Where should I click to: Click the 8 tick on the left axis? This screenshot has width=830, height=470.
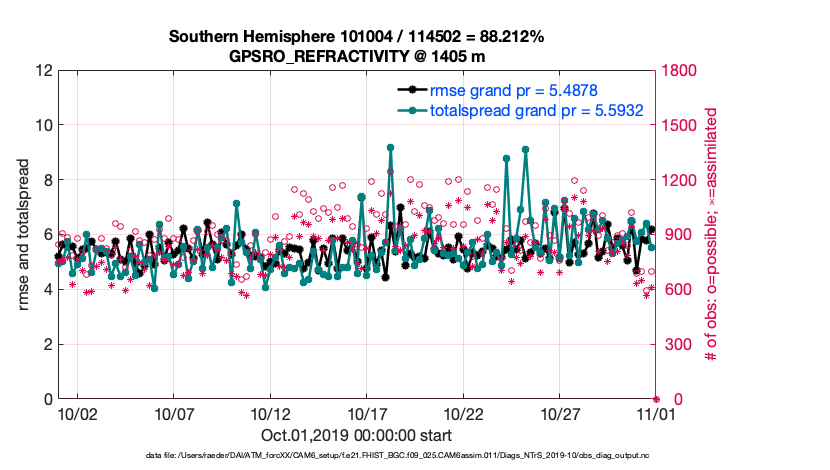46,181
